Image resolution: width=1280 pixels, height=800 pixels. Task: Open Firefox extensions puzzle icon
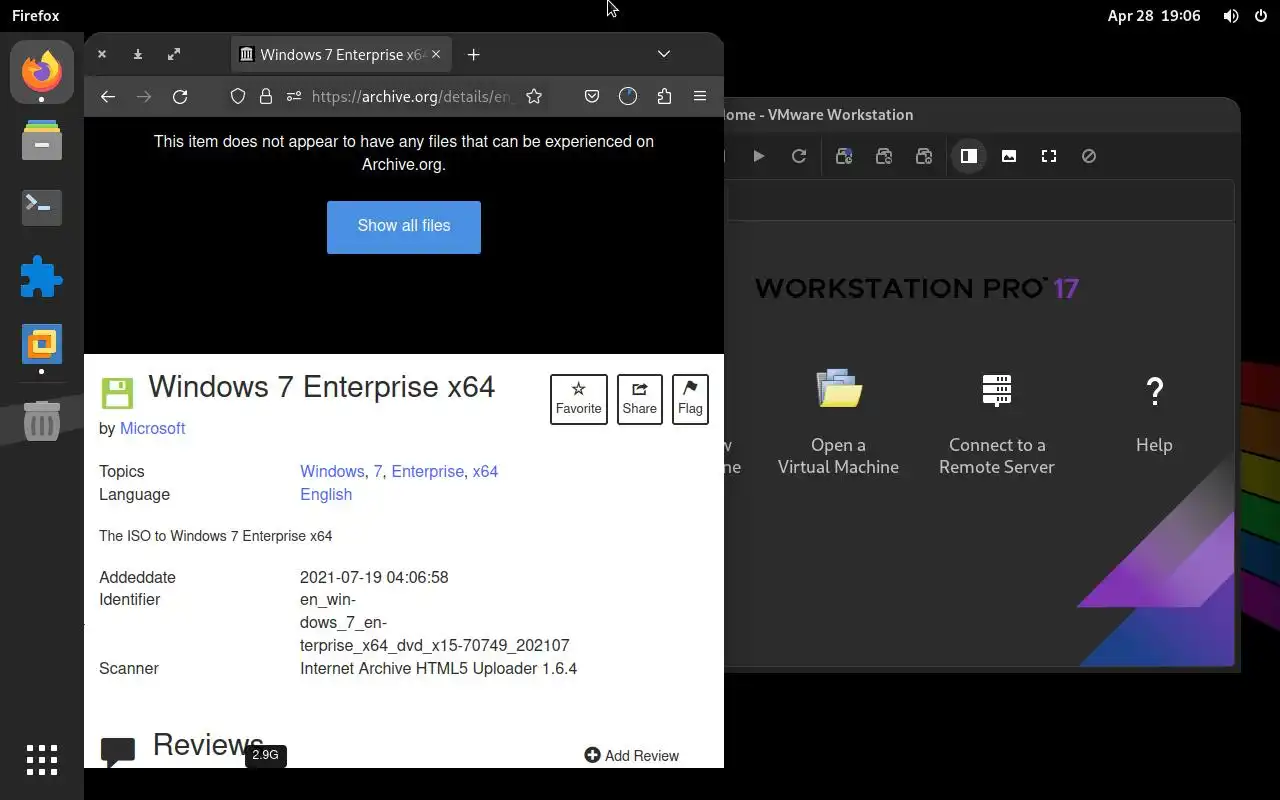pos(664,96)
